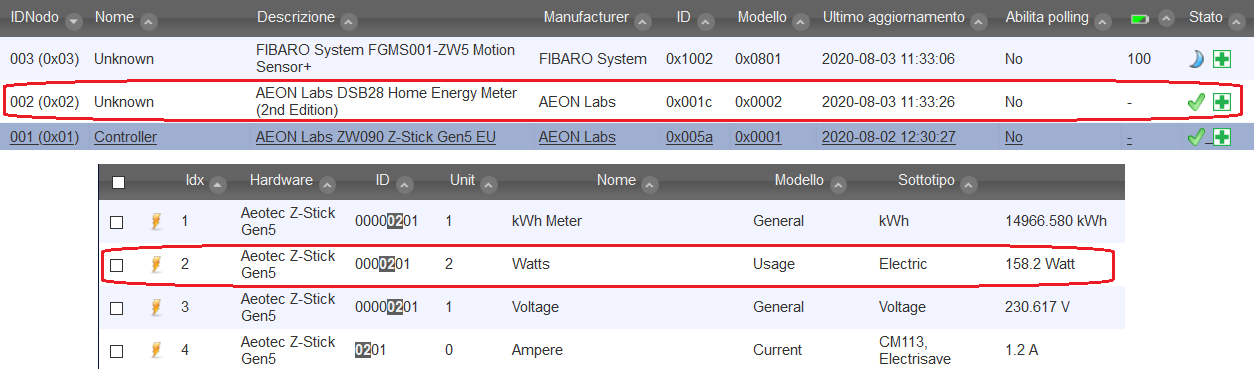Select the FIBARO Motion Sensor+ node row
This screenshot has height=369, width=1254.
[x=627, y=59]
